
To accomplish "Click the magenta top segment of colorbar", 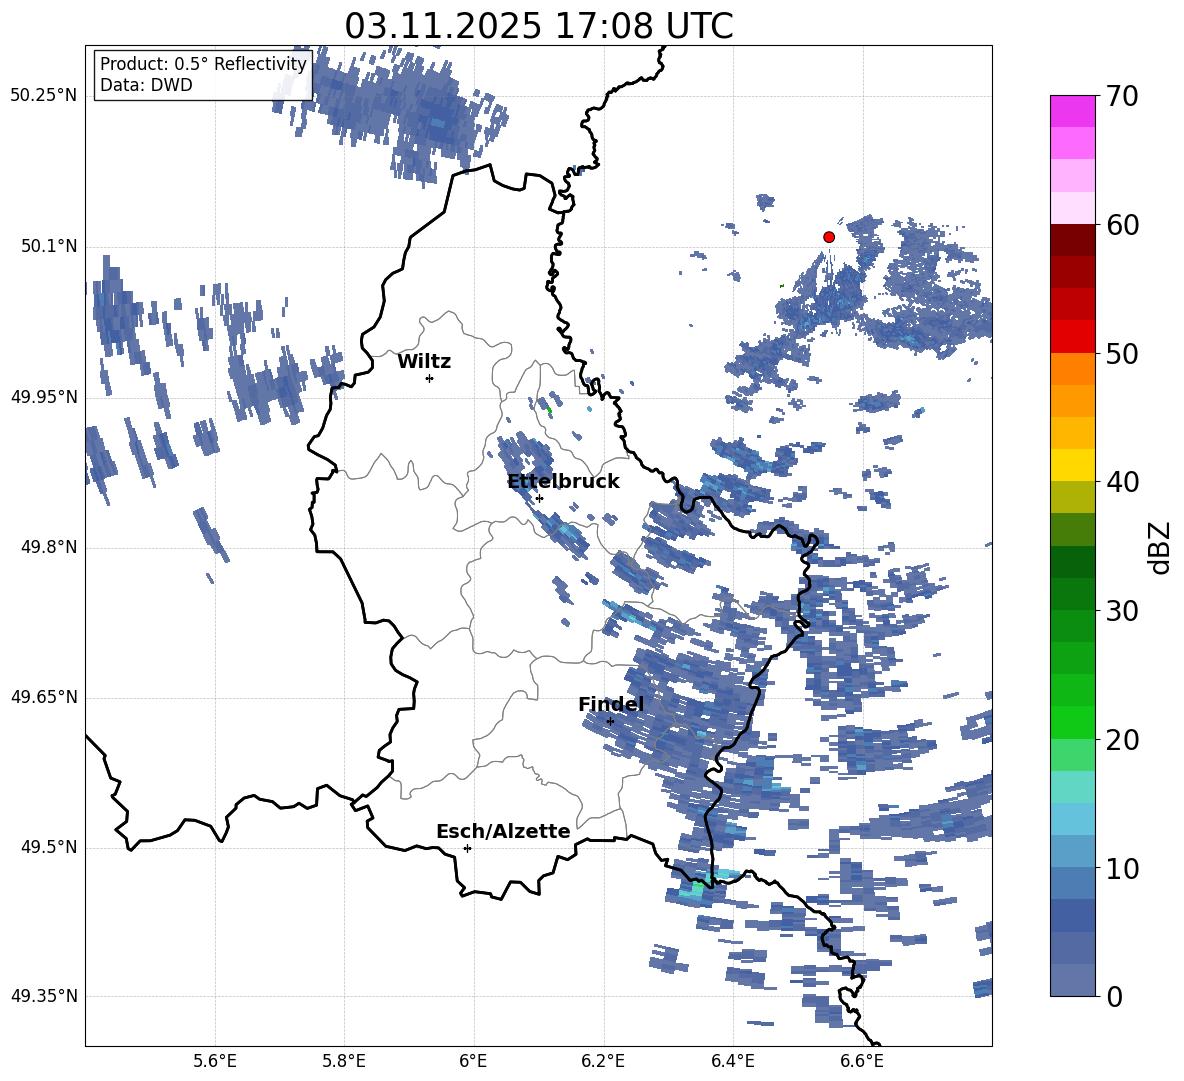I will (1072, 111).
